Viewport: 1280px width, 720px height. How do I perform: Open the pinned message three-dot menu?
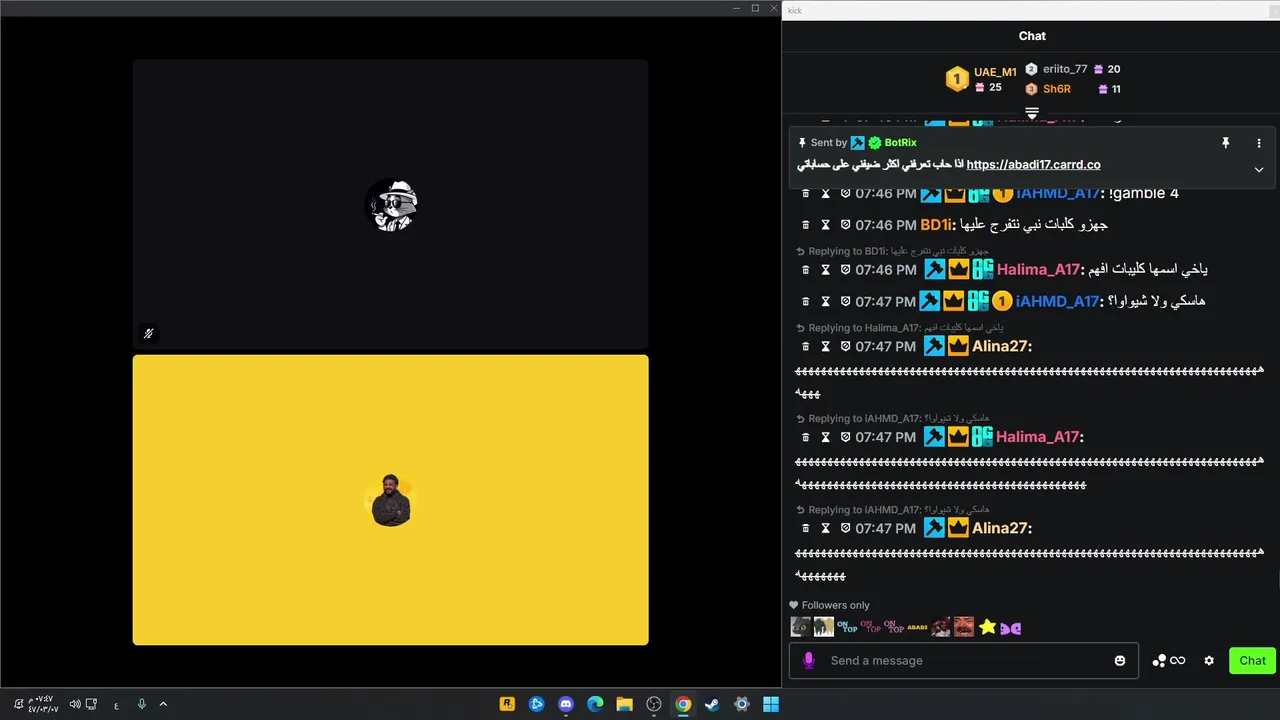click(1259, 143)
